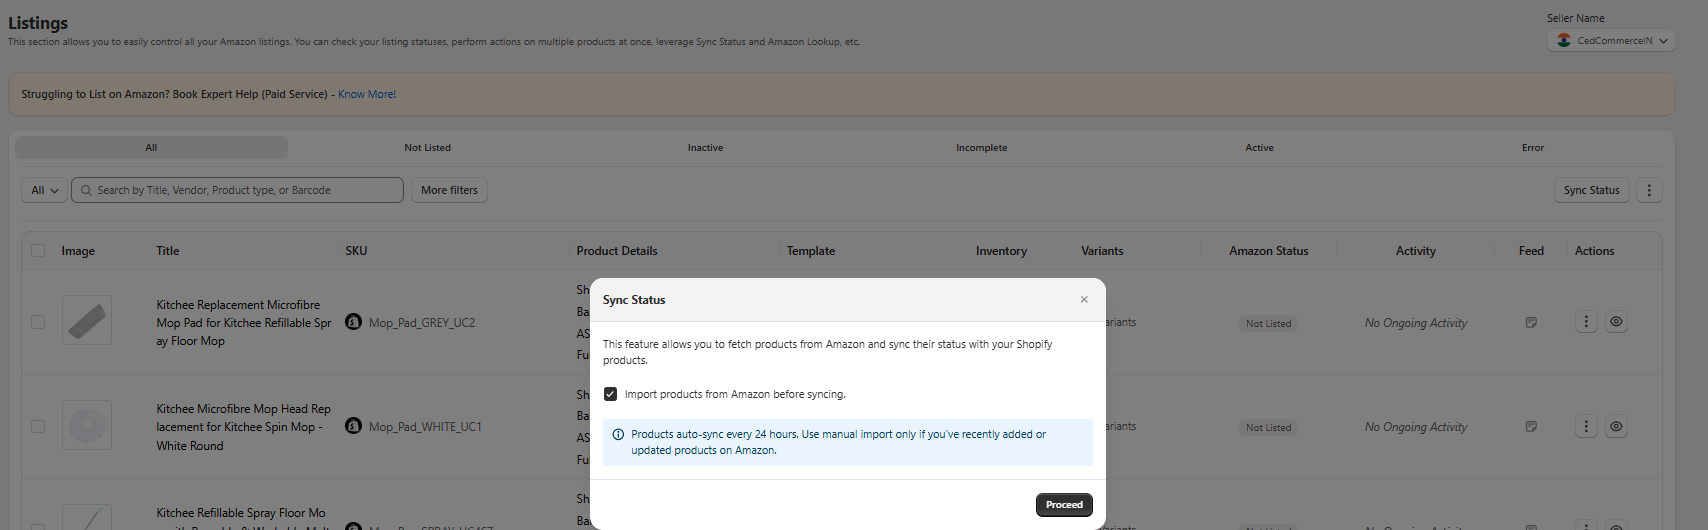Switch to the Not Listed tab

427,147
